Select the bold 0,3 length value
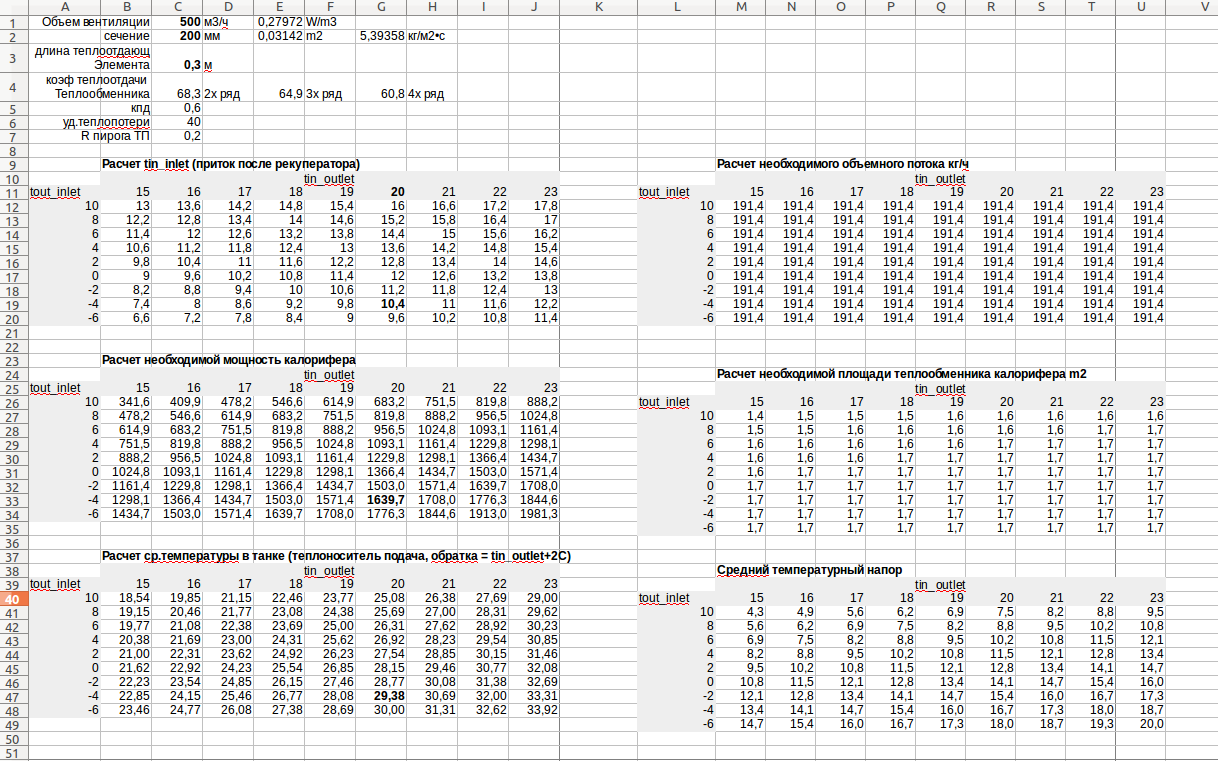Viewport: 1218px width, 761px height. [x=192, y=65]
